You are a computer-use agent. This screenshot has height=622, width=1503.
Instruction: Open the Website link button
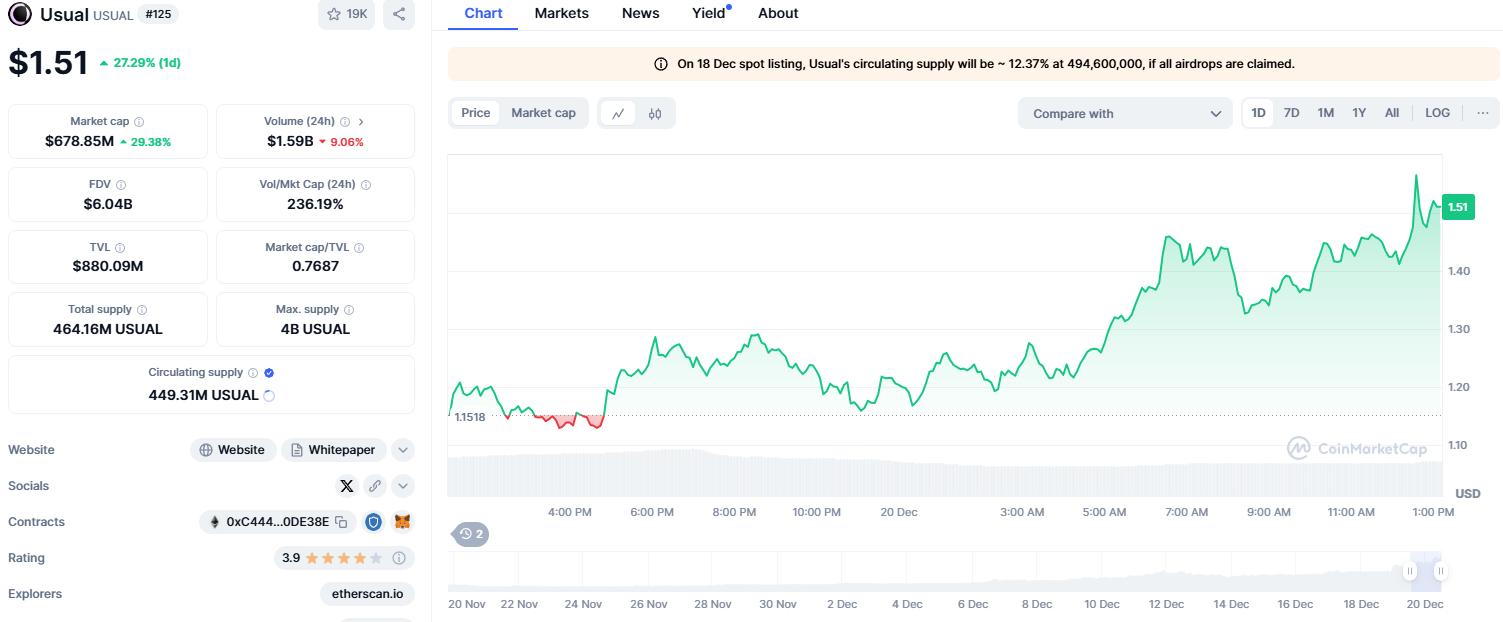(x=233, y=450)
